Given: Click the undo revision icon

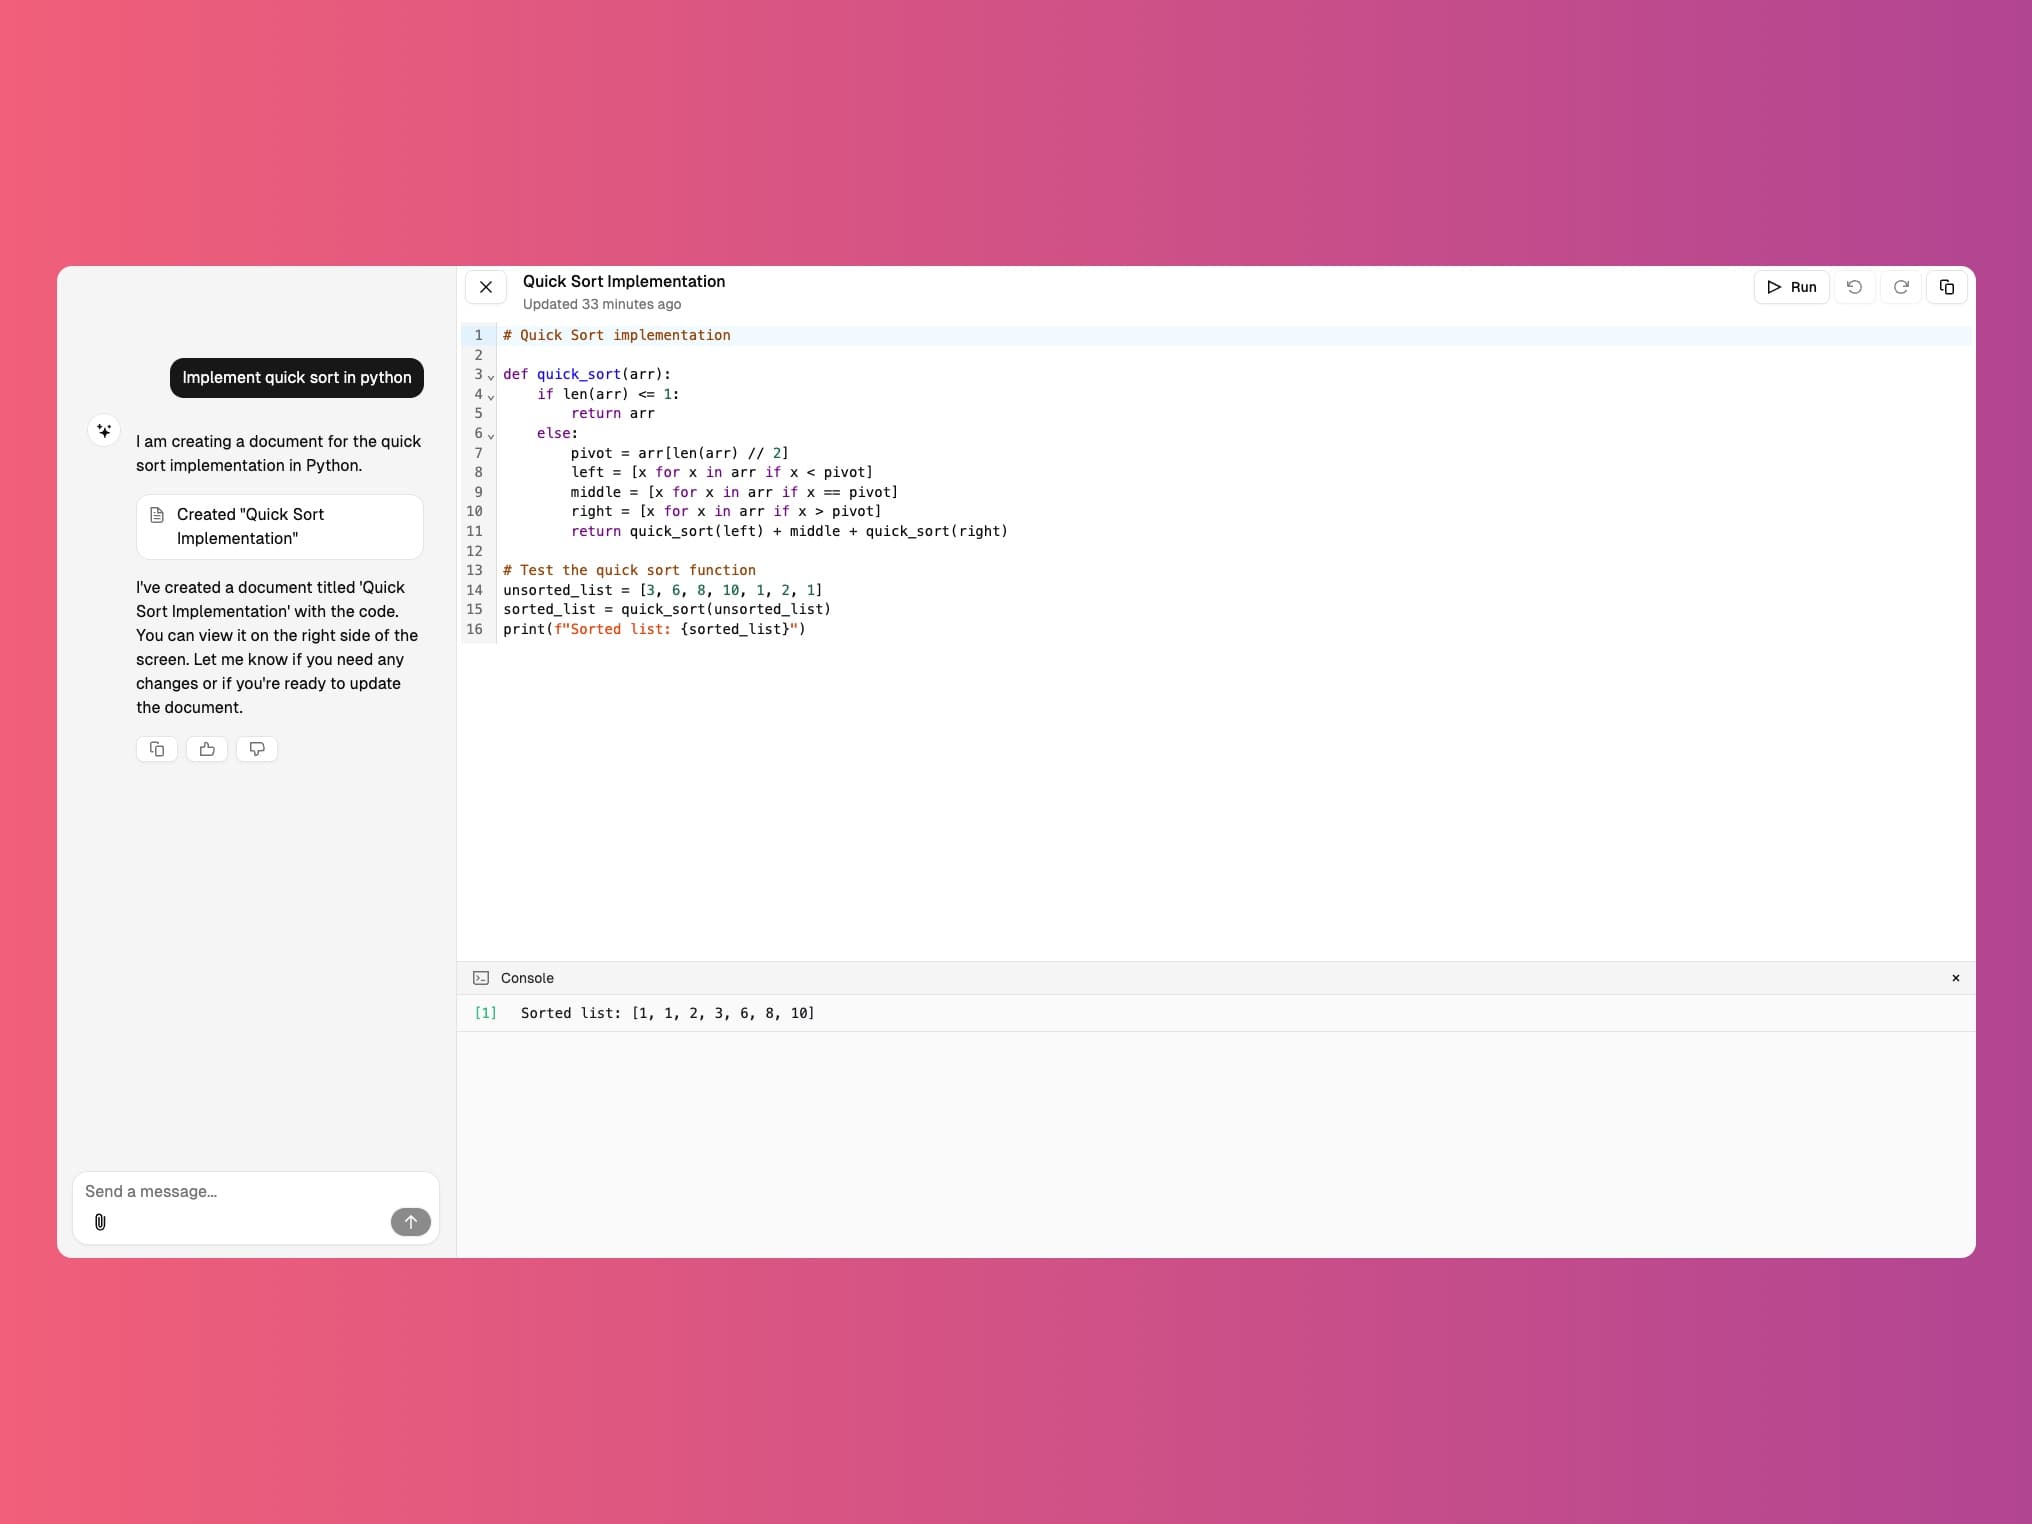Looking at the screenshot, I should (1854, 287).
